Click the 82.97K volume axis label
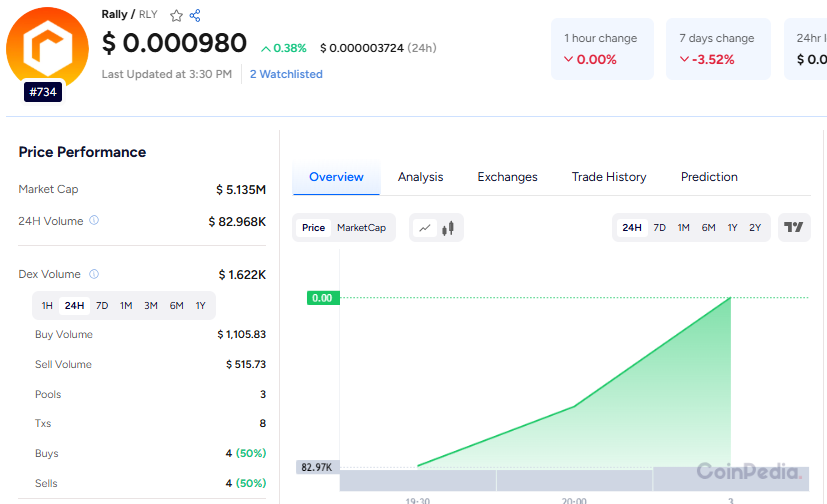The image size is (827, 504). click(x=317, y=467)
